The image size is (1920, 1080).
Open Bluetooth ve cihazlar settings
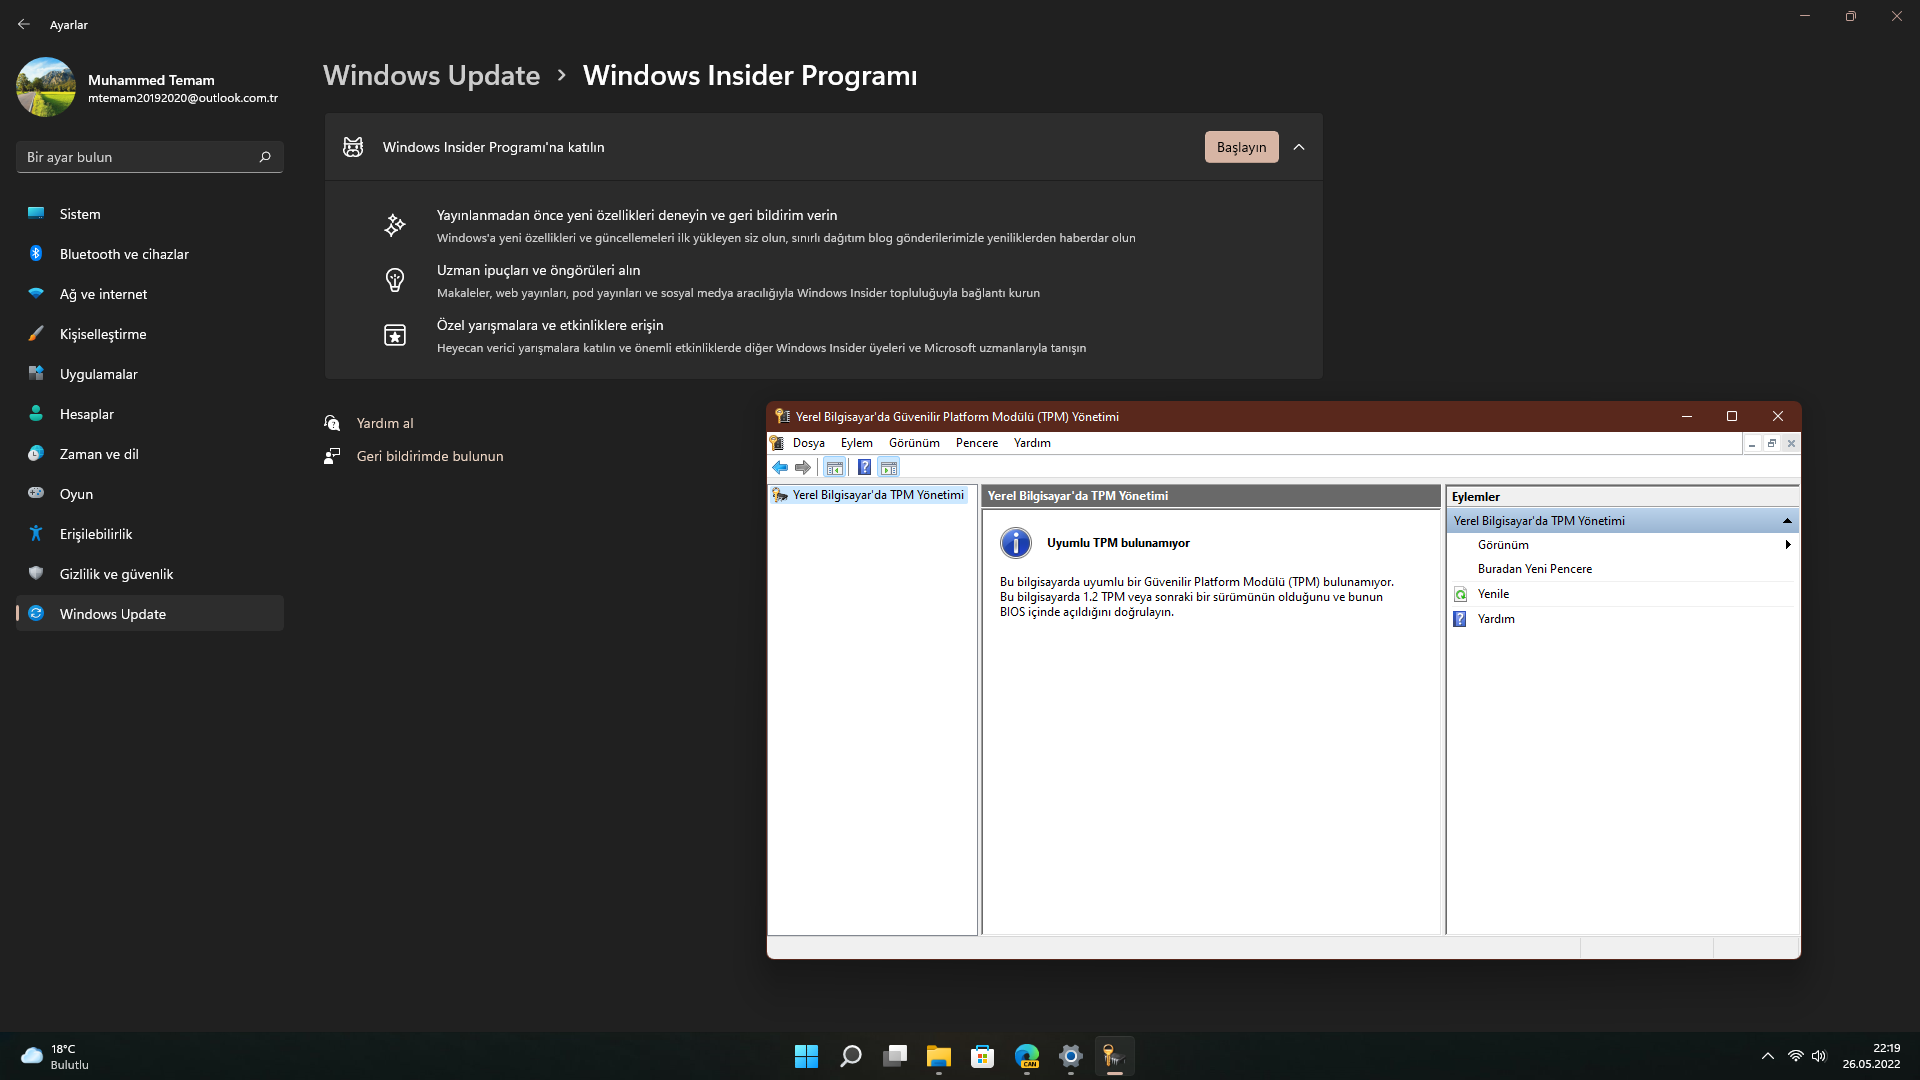pos(124,254)
